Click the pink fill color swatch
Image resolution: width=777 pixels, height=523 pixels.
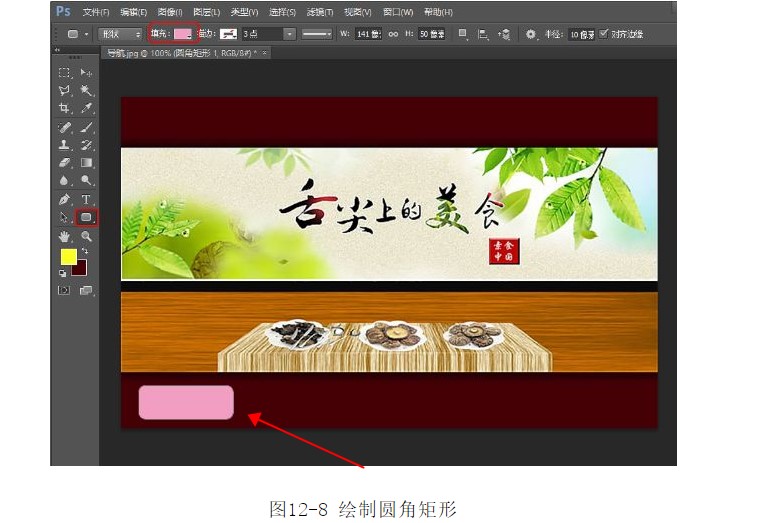point(183,34)
